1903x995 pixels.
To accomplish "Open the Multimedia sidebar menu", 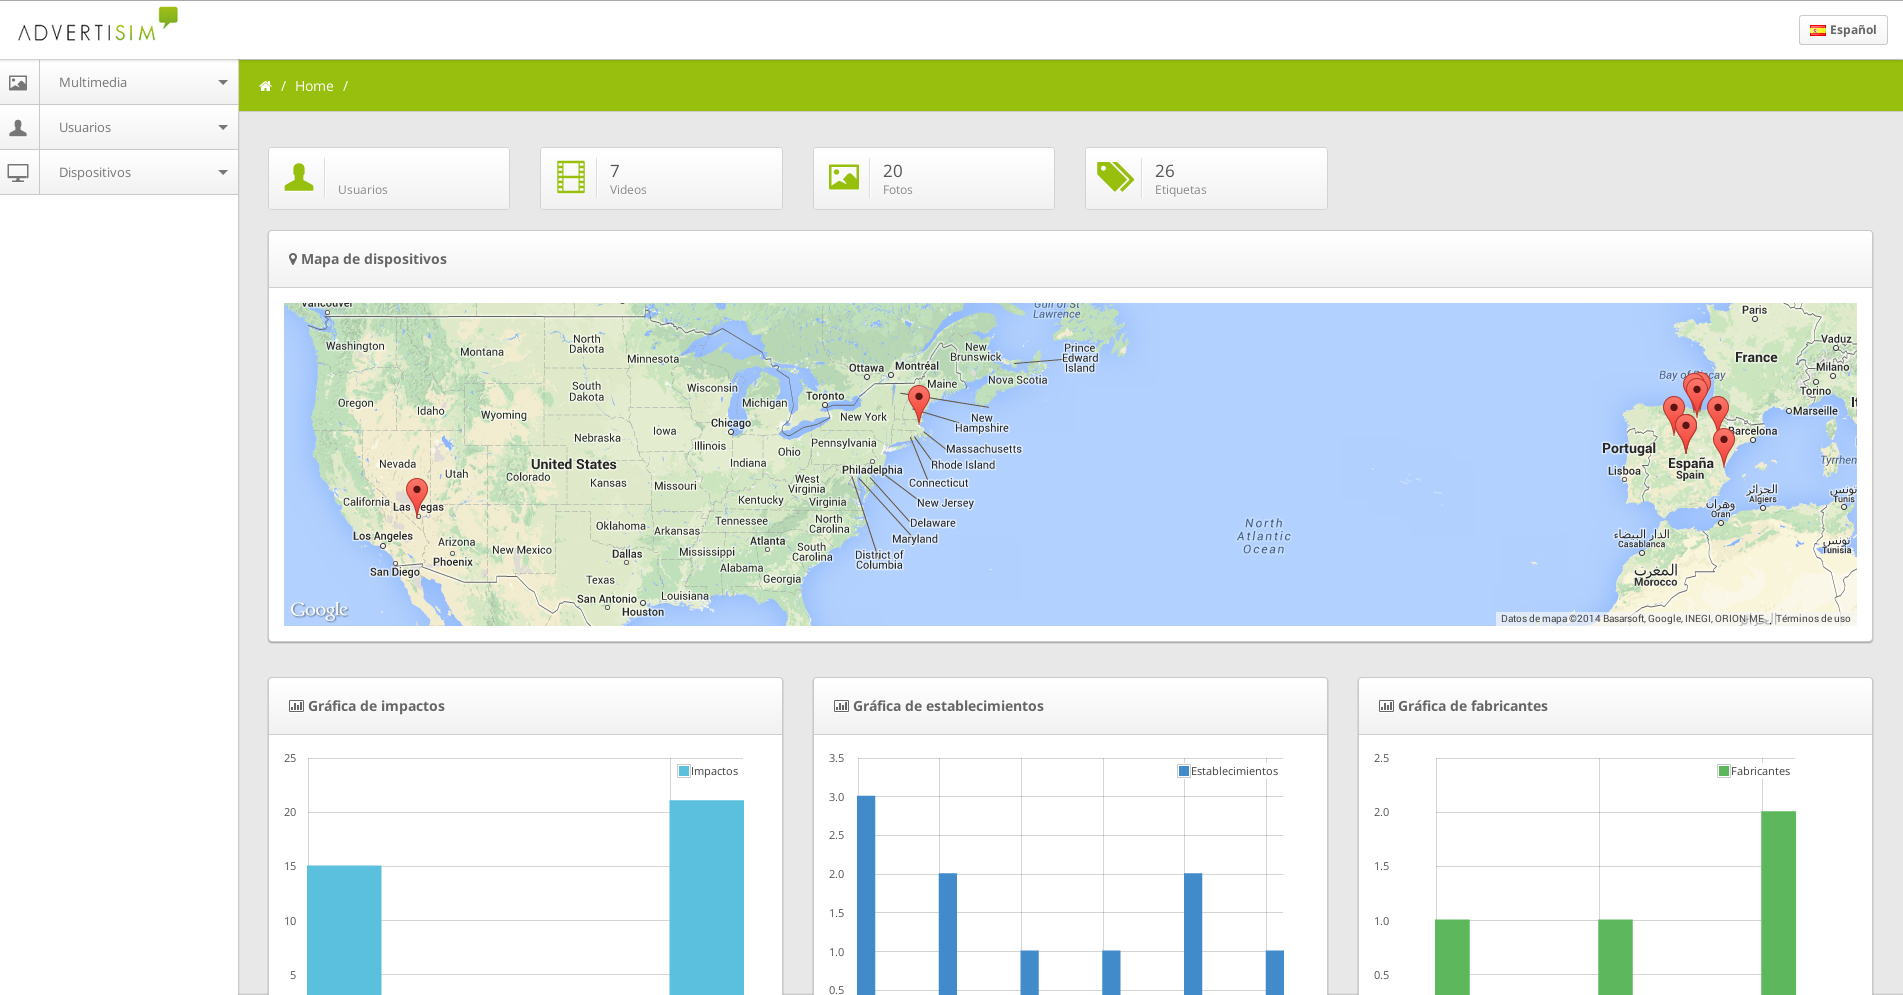I will [x=119, y=83].
